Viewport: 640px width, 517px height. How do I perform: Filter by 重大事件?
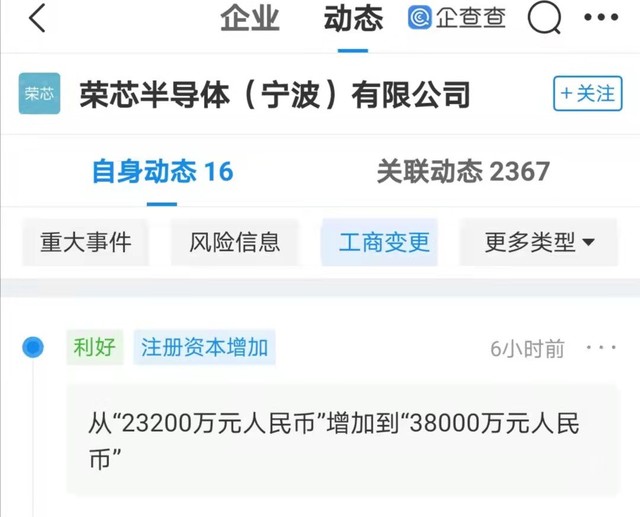[x=86, y=242]
